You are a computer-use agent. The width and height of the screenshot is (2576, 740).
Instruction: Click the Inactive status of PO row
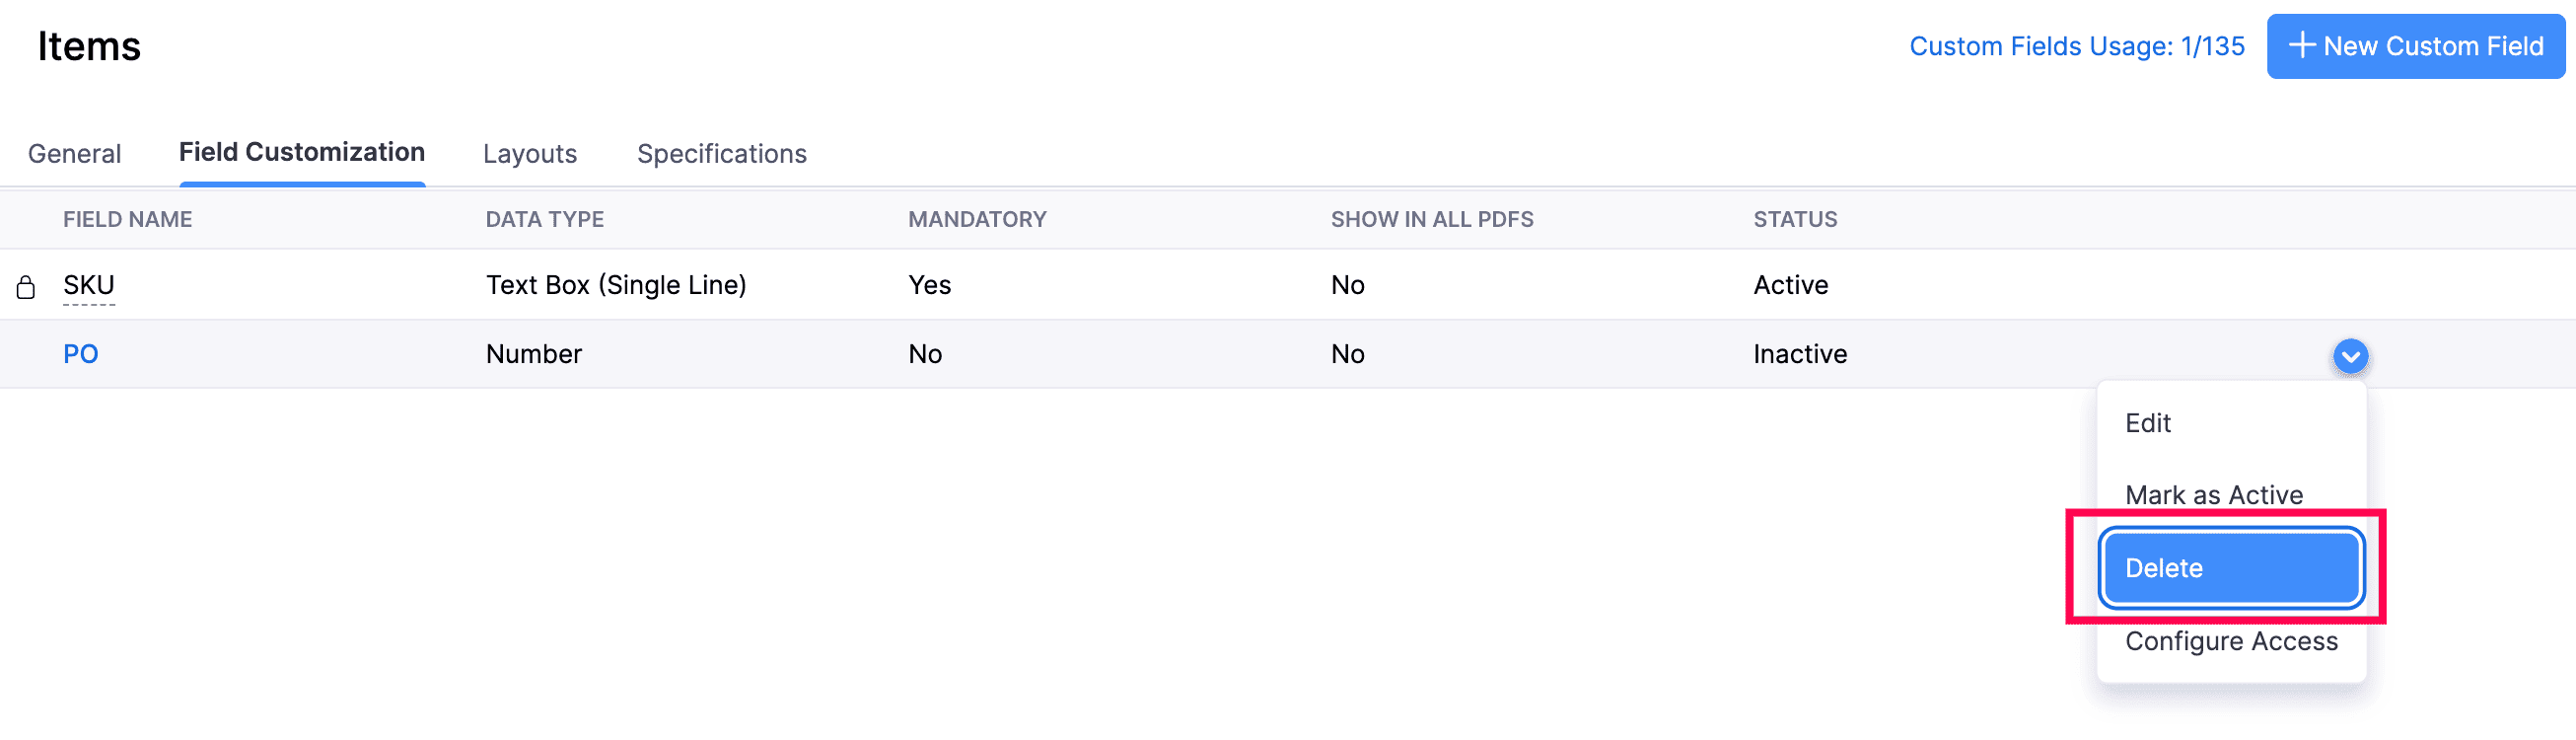[1799, 354]
